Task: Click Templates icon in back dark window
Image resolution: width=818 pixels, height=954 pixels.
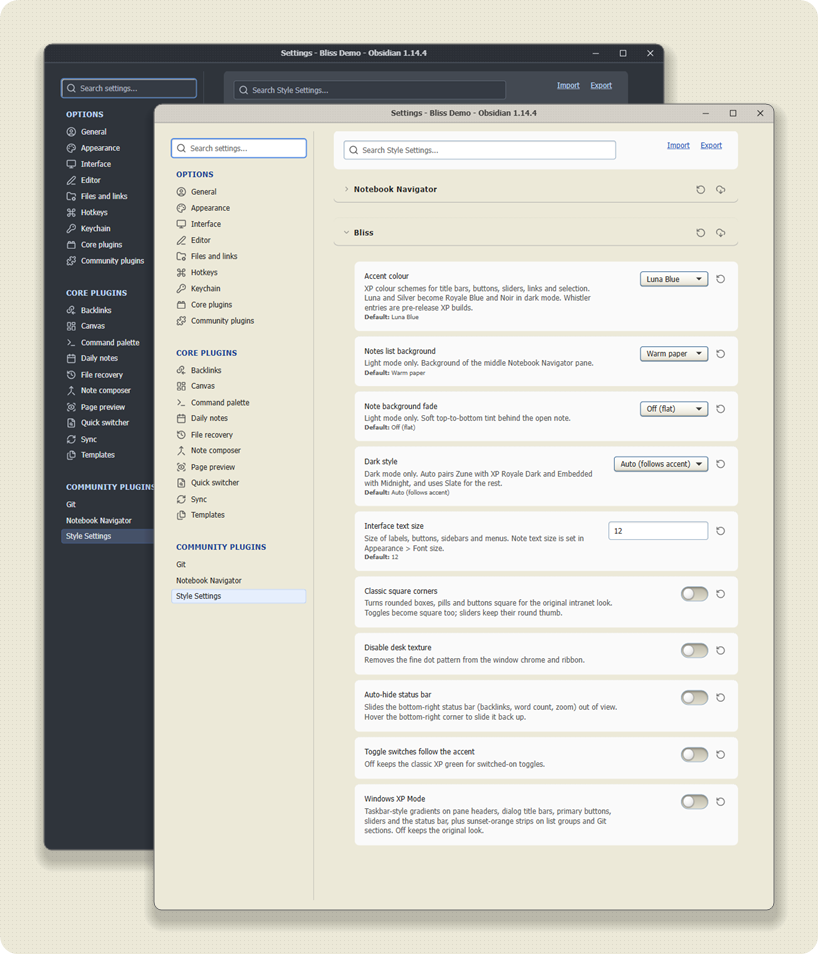Action: [71, 455]
